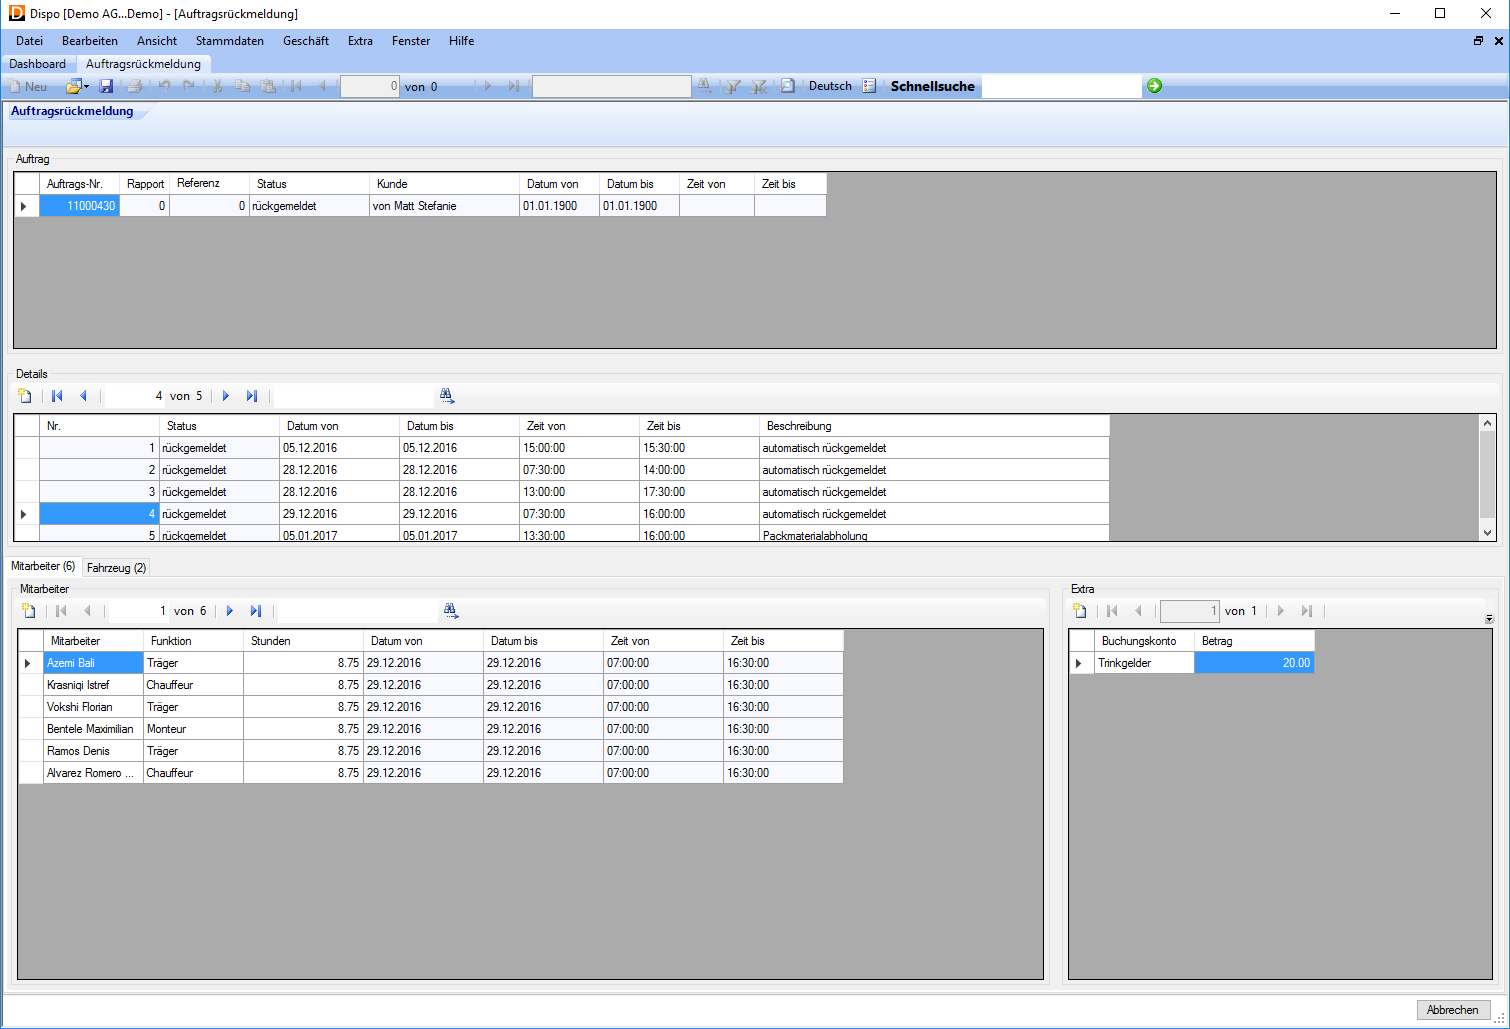The image size is (1510, 1029).
Task: Click the binoculars search icon in main toolbar
Action: coord(705,86)
